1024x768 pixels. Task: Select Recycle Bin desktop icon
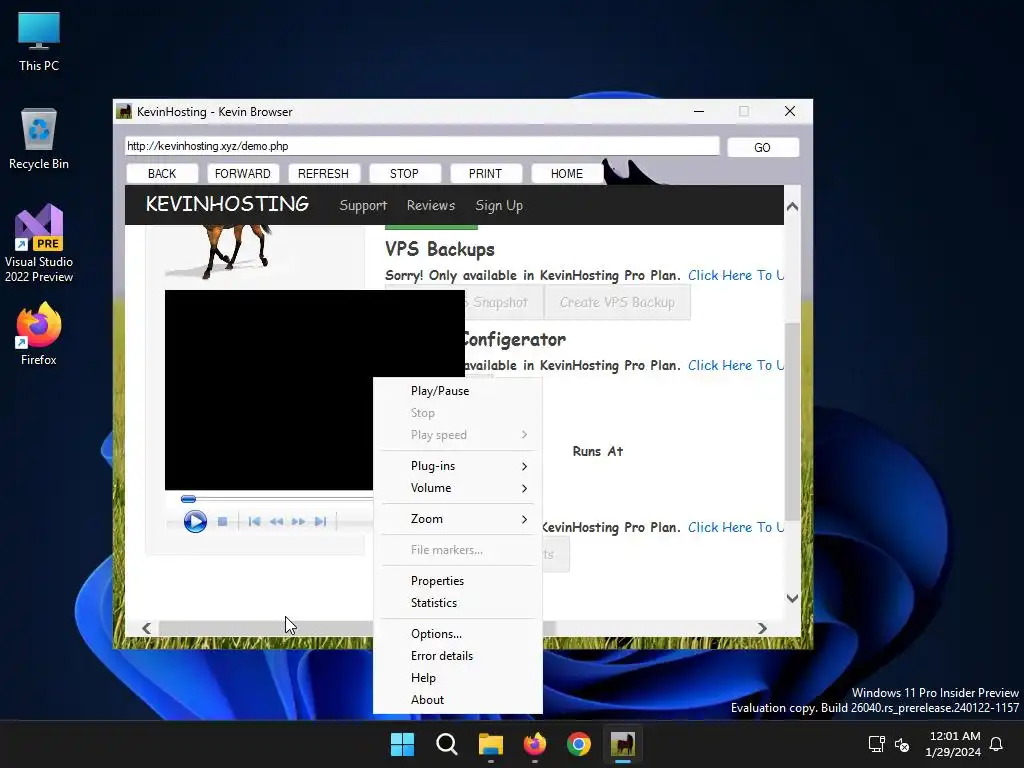(x=39, y=139)
